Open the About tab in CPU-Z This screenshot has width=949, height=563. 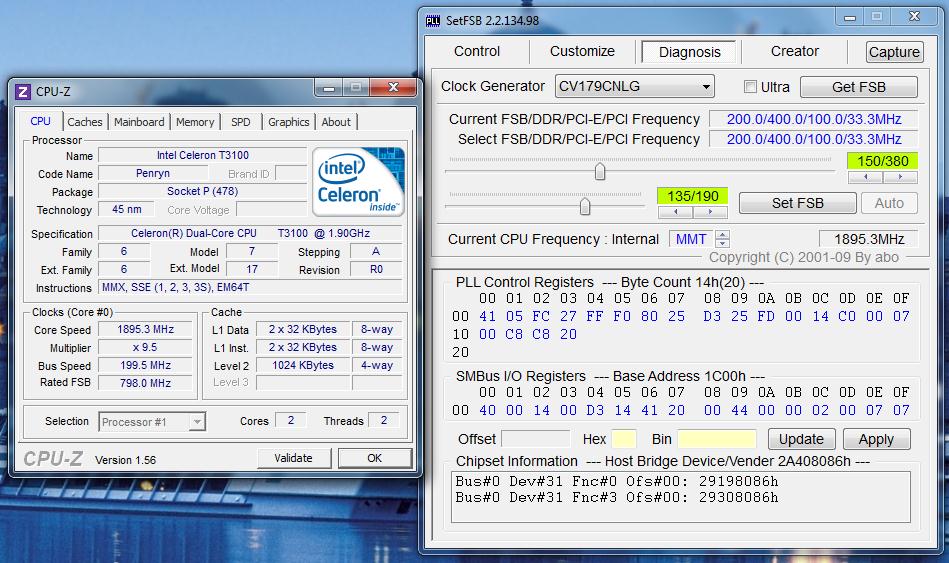click(x=336, y=122)
